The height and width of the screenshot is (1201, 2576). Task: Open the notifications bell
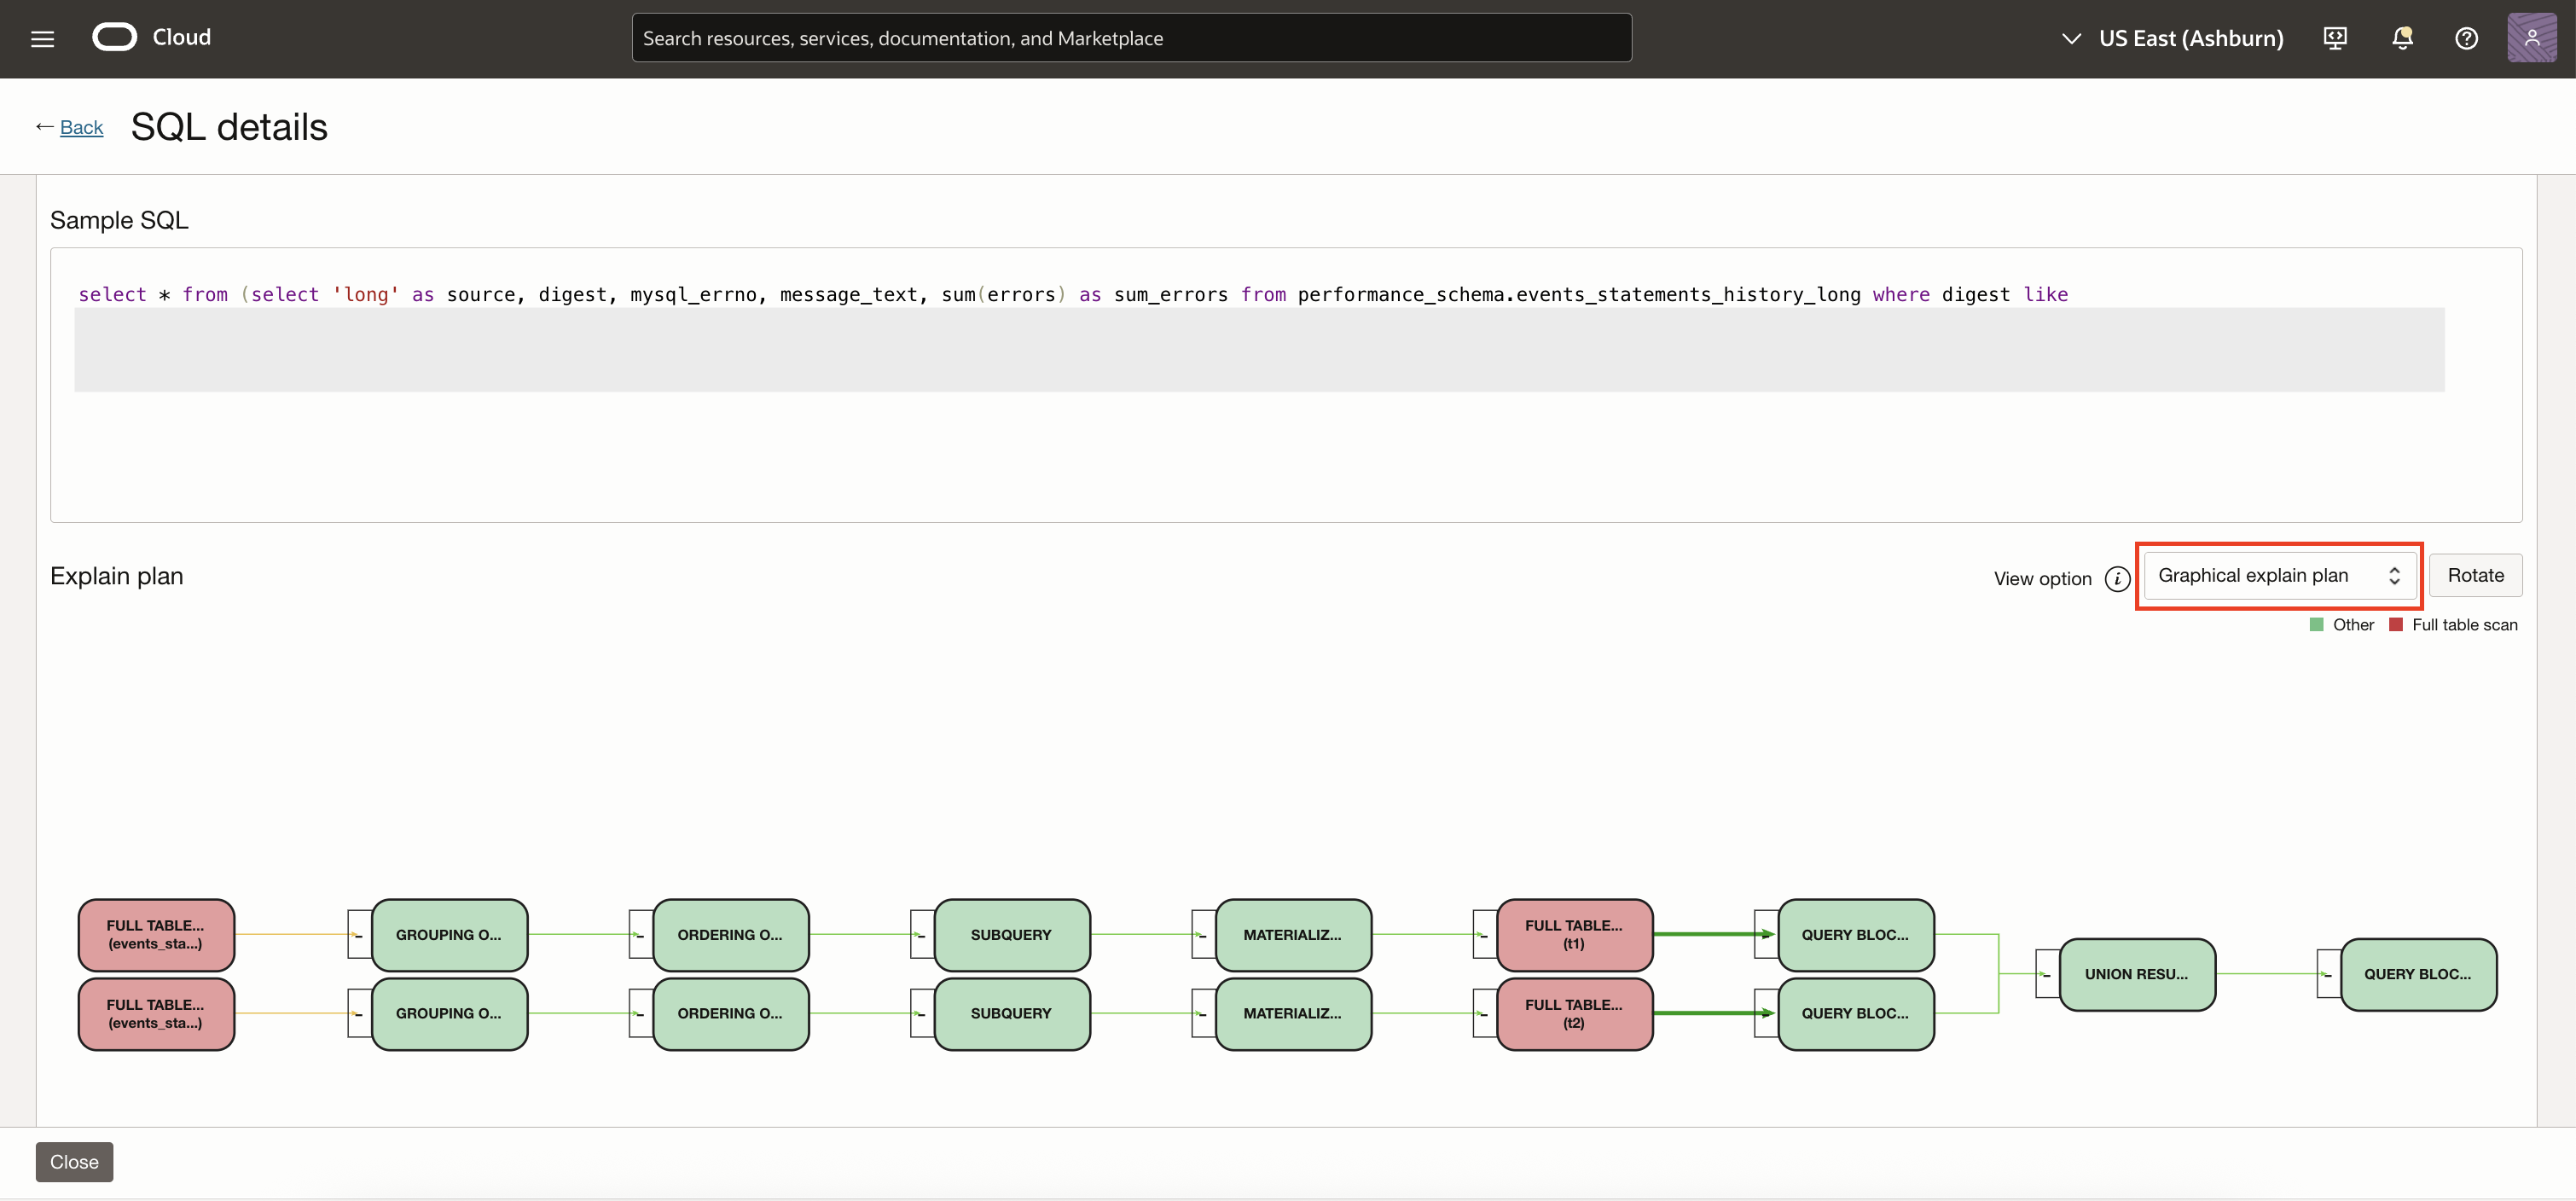coord(2401,38)
